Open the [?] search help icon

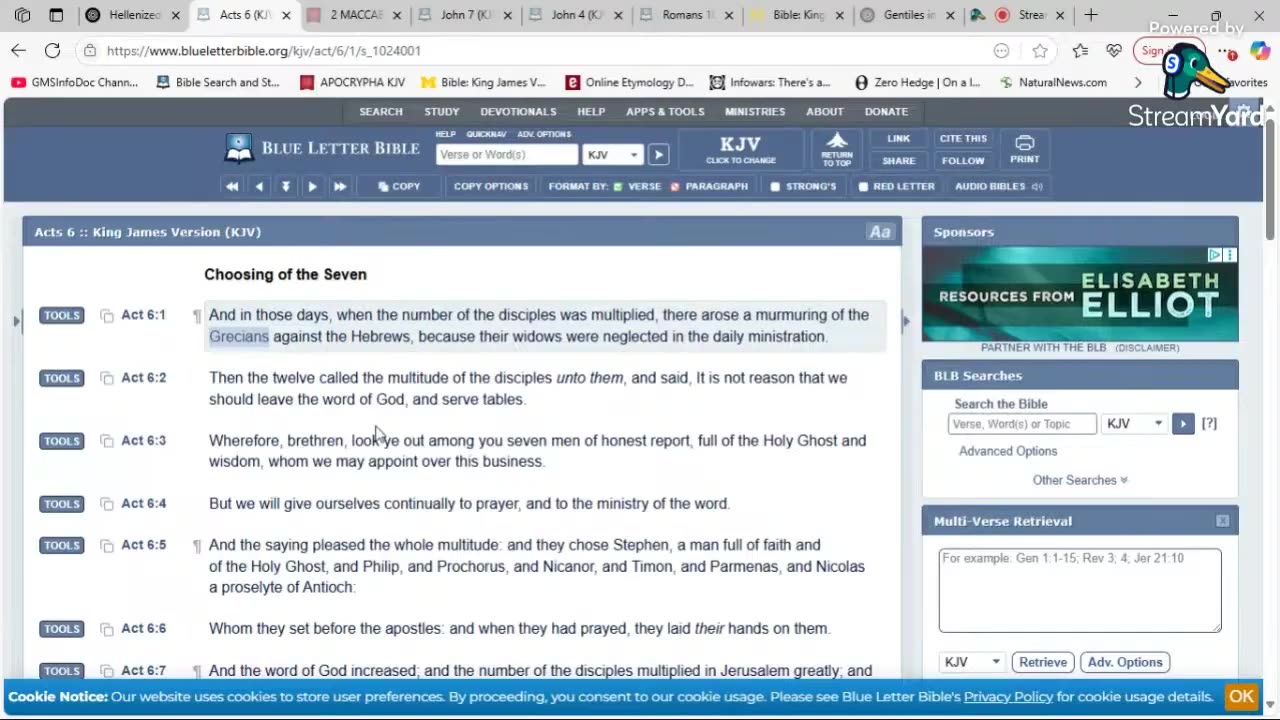(x=1209, y=424)
